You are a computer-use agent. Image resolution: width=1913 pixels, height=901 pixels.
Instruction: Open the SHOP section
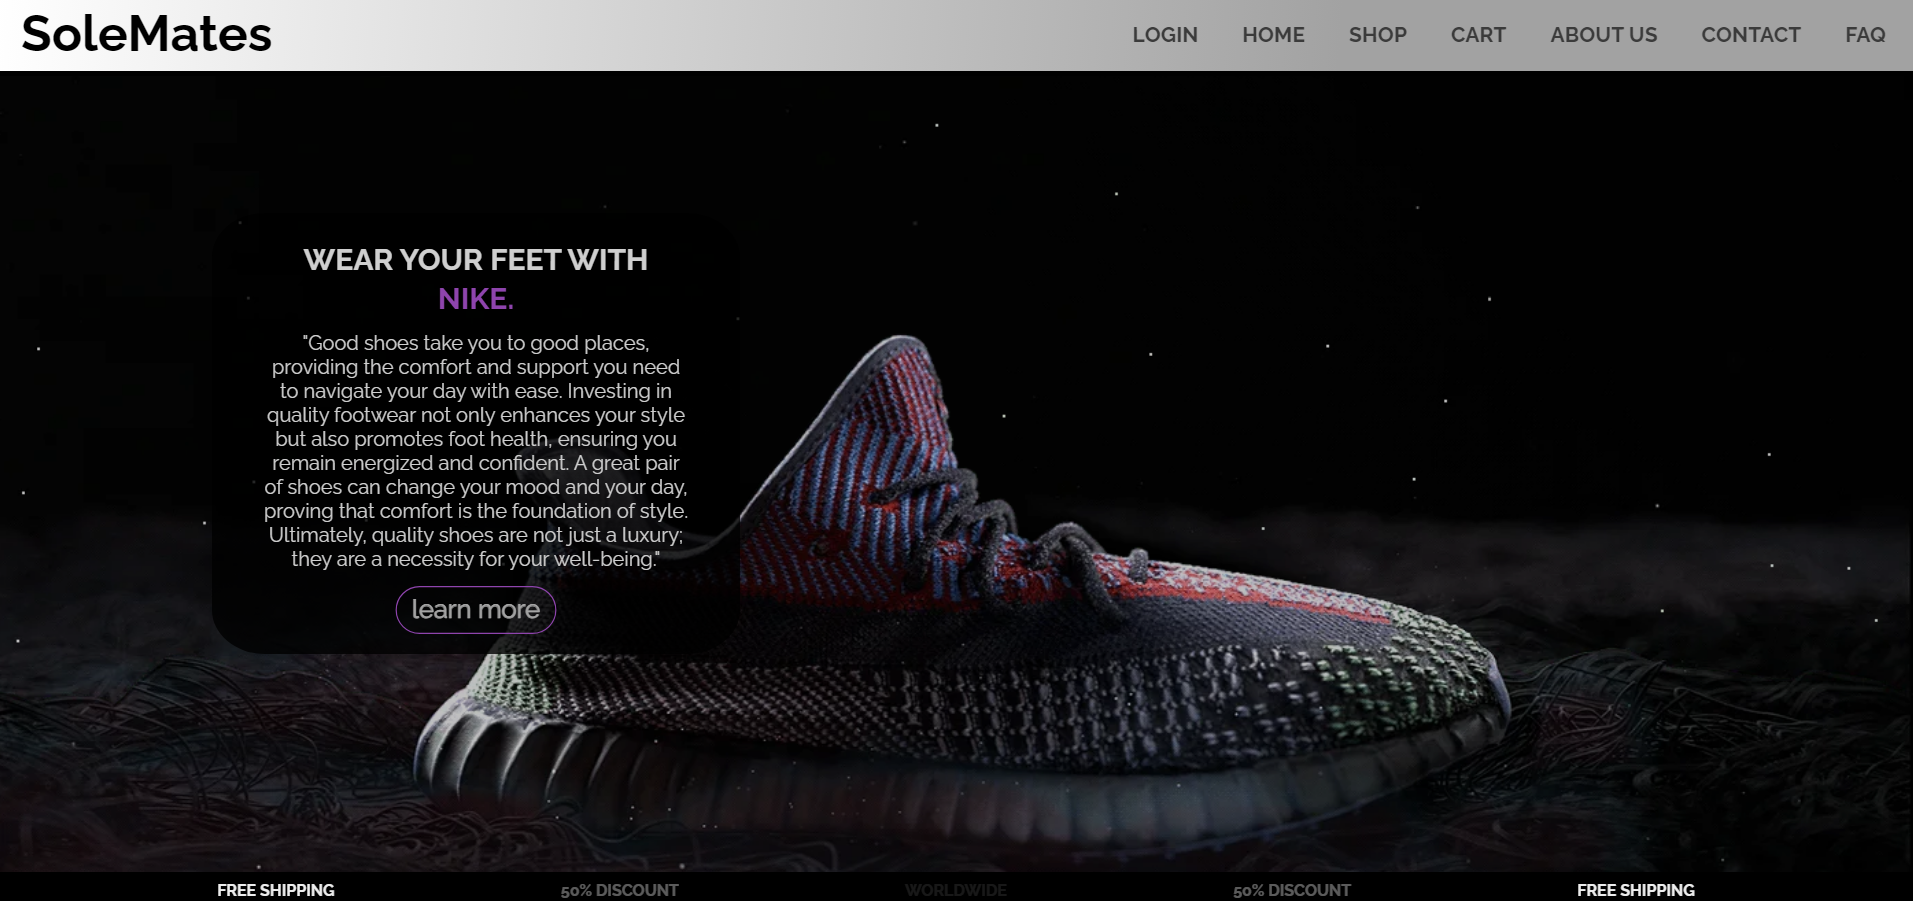[x=1377, y=35]
